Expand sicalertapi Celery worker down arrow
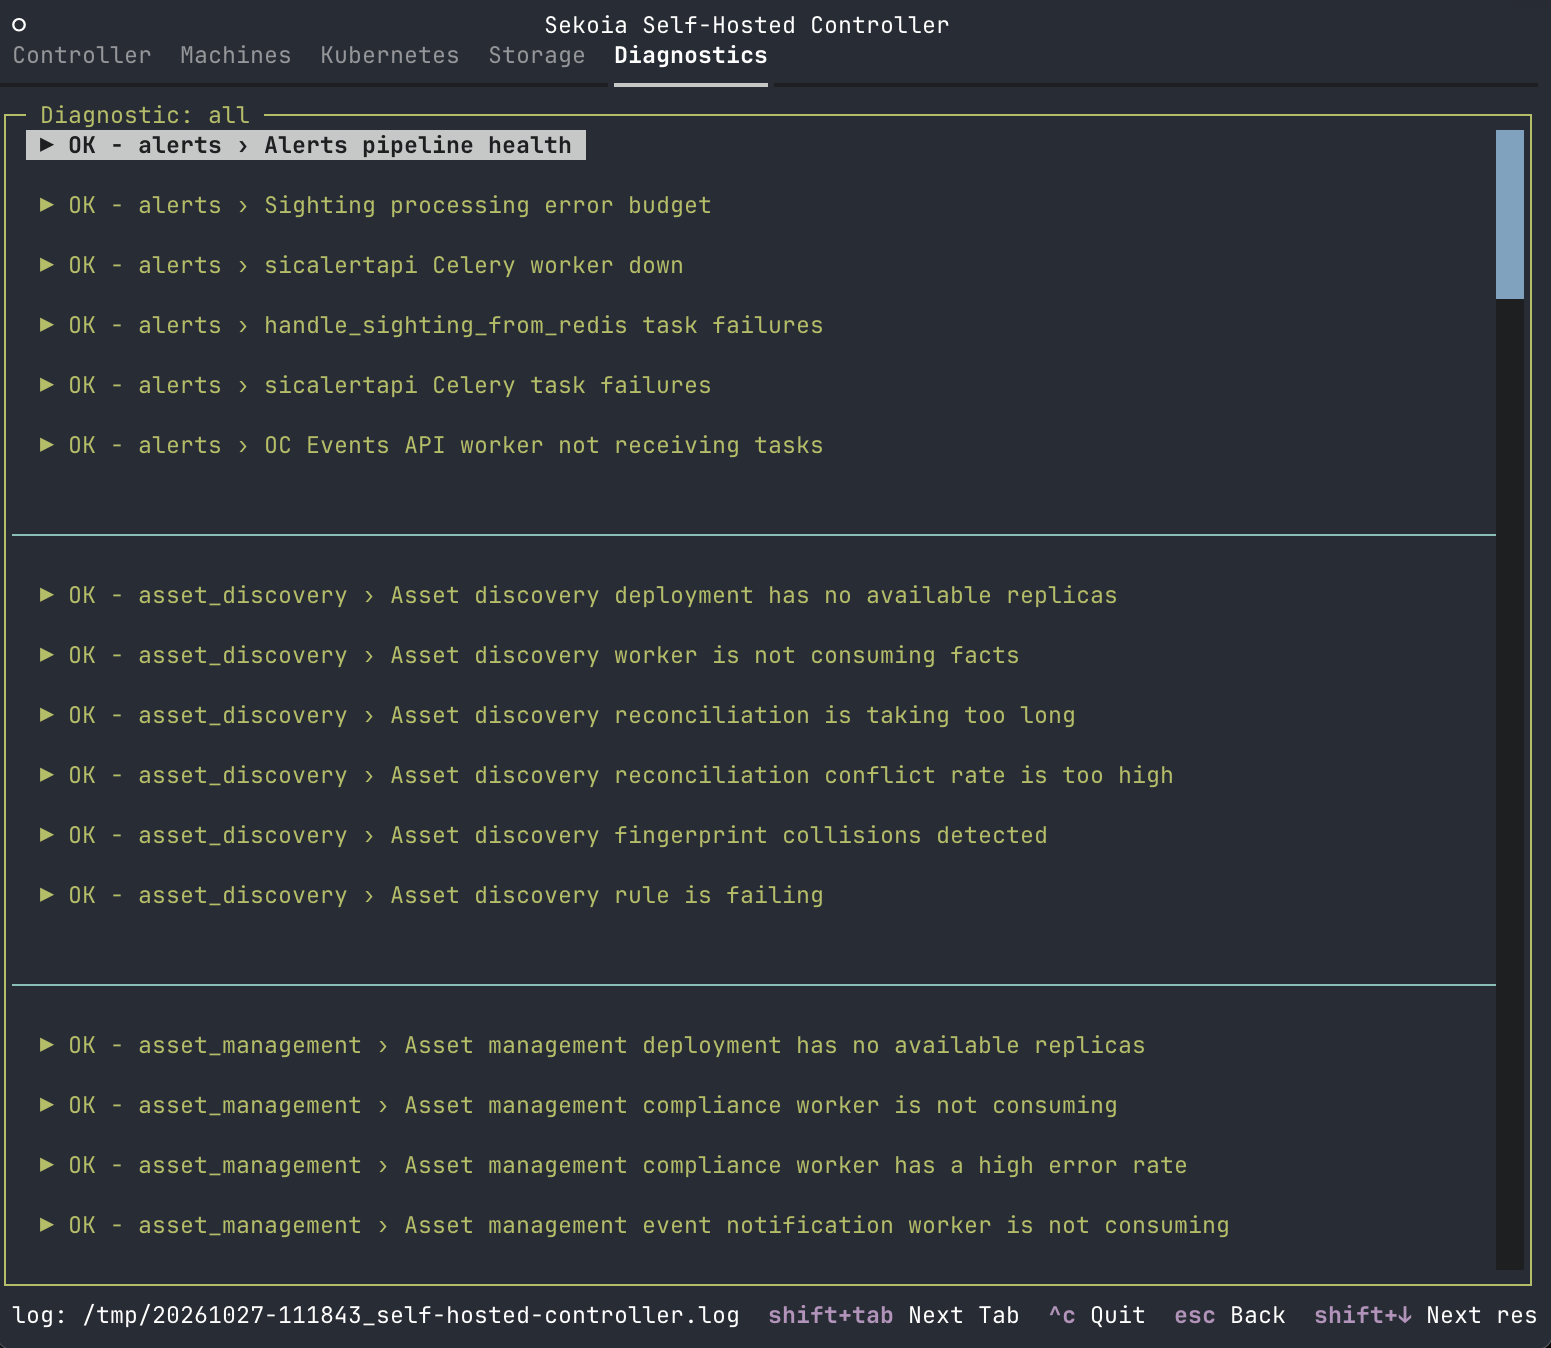Image resolution: width=1551 pixels, height=1348 pixels. [47, 265]
